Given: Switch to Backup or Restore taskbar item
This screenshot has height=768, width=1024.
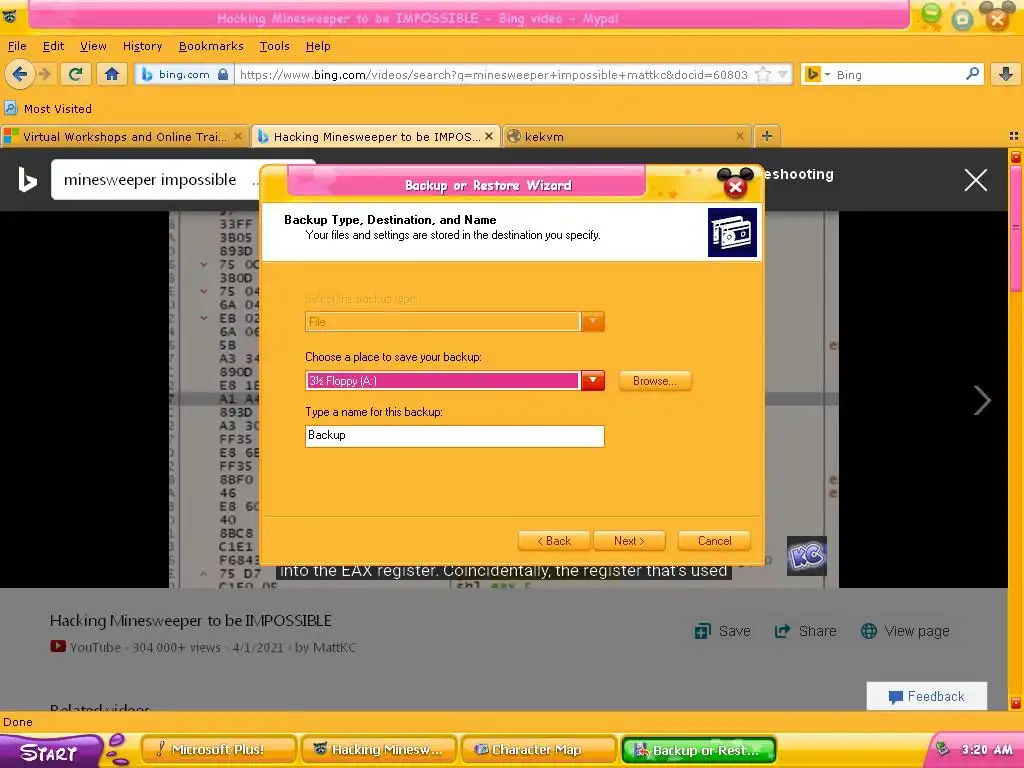Looking at the screenshot, I should (x=699, y=750).
